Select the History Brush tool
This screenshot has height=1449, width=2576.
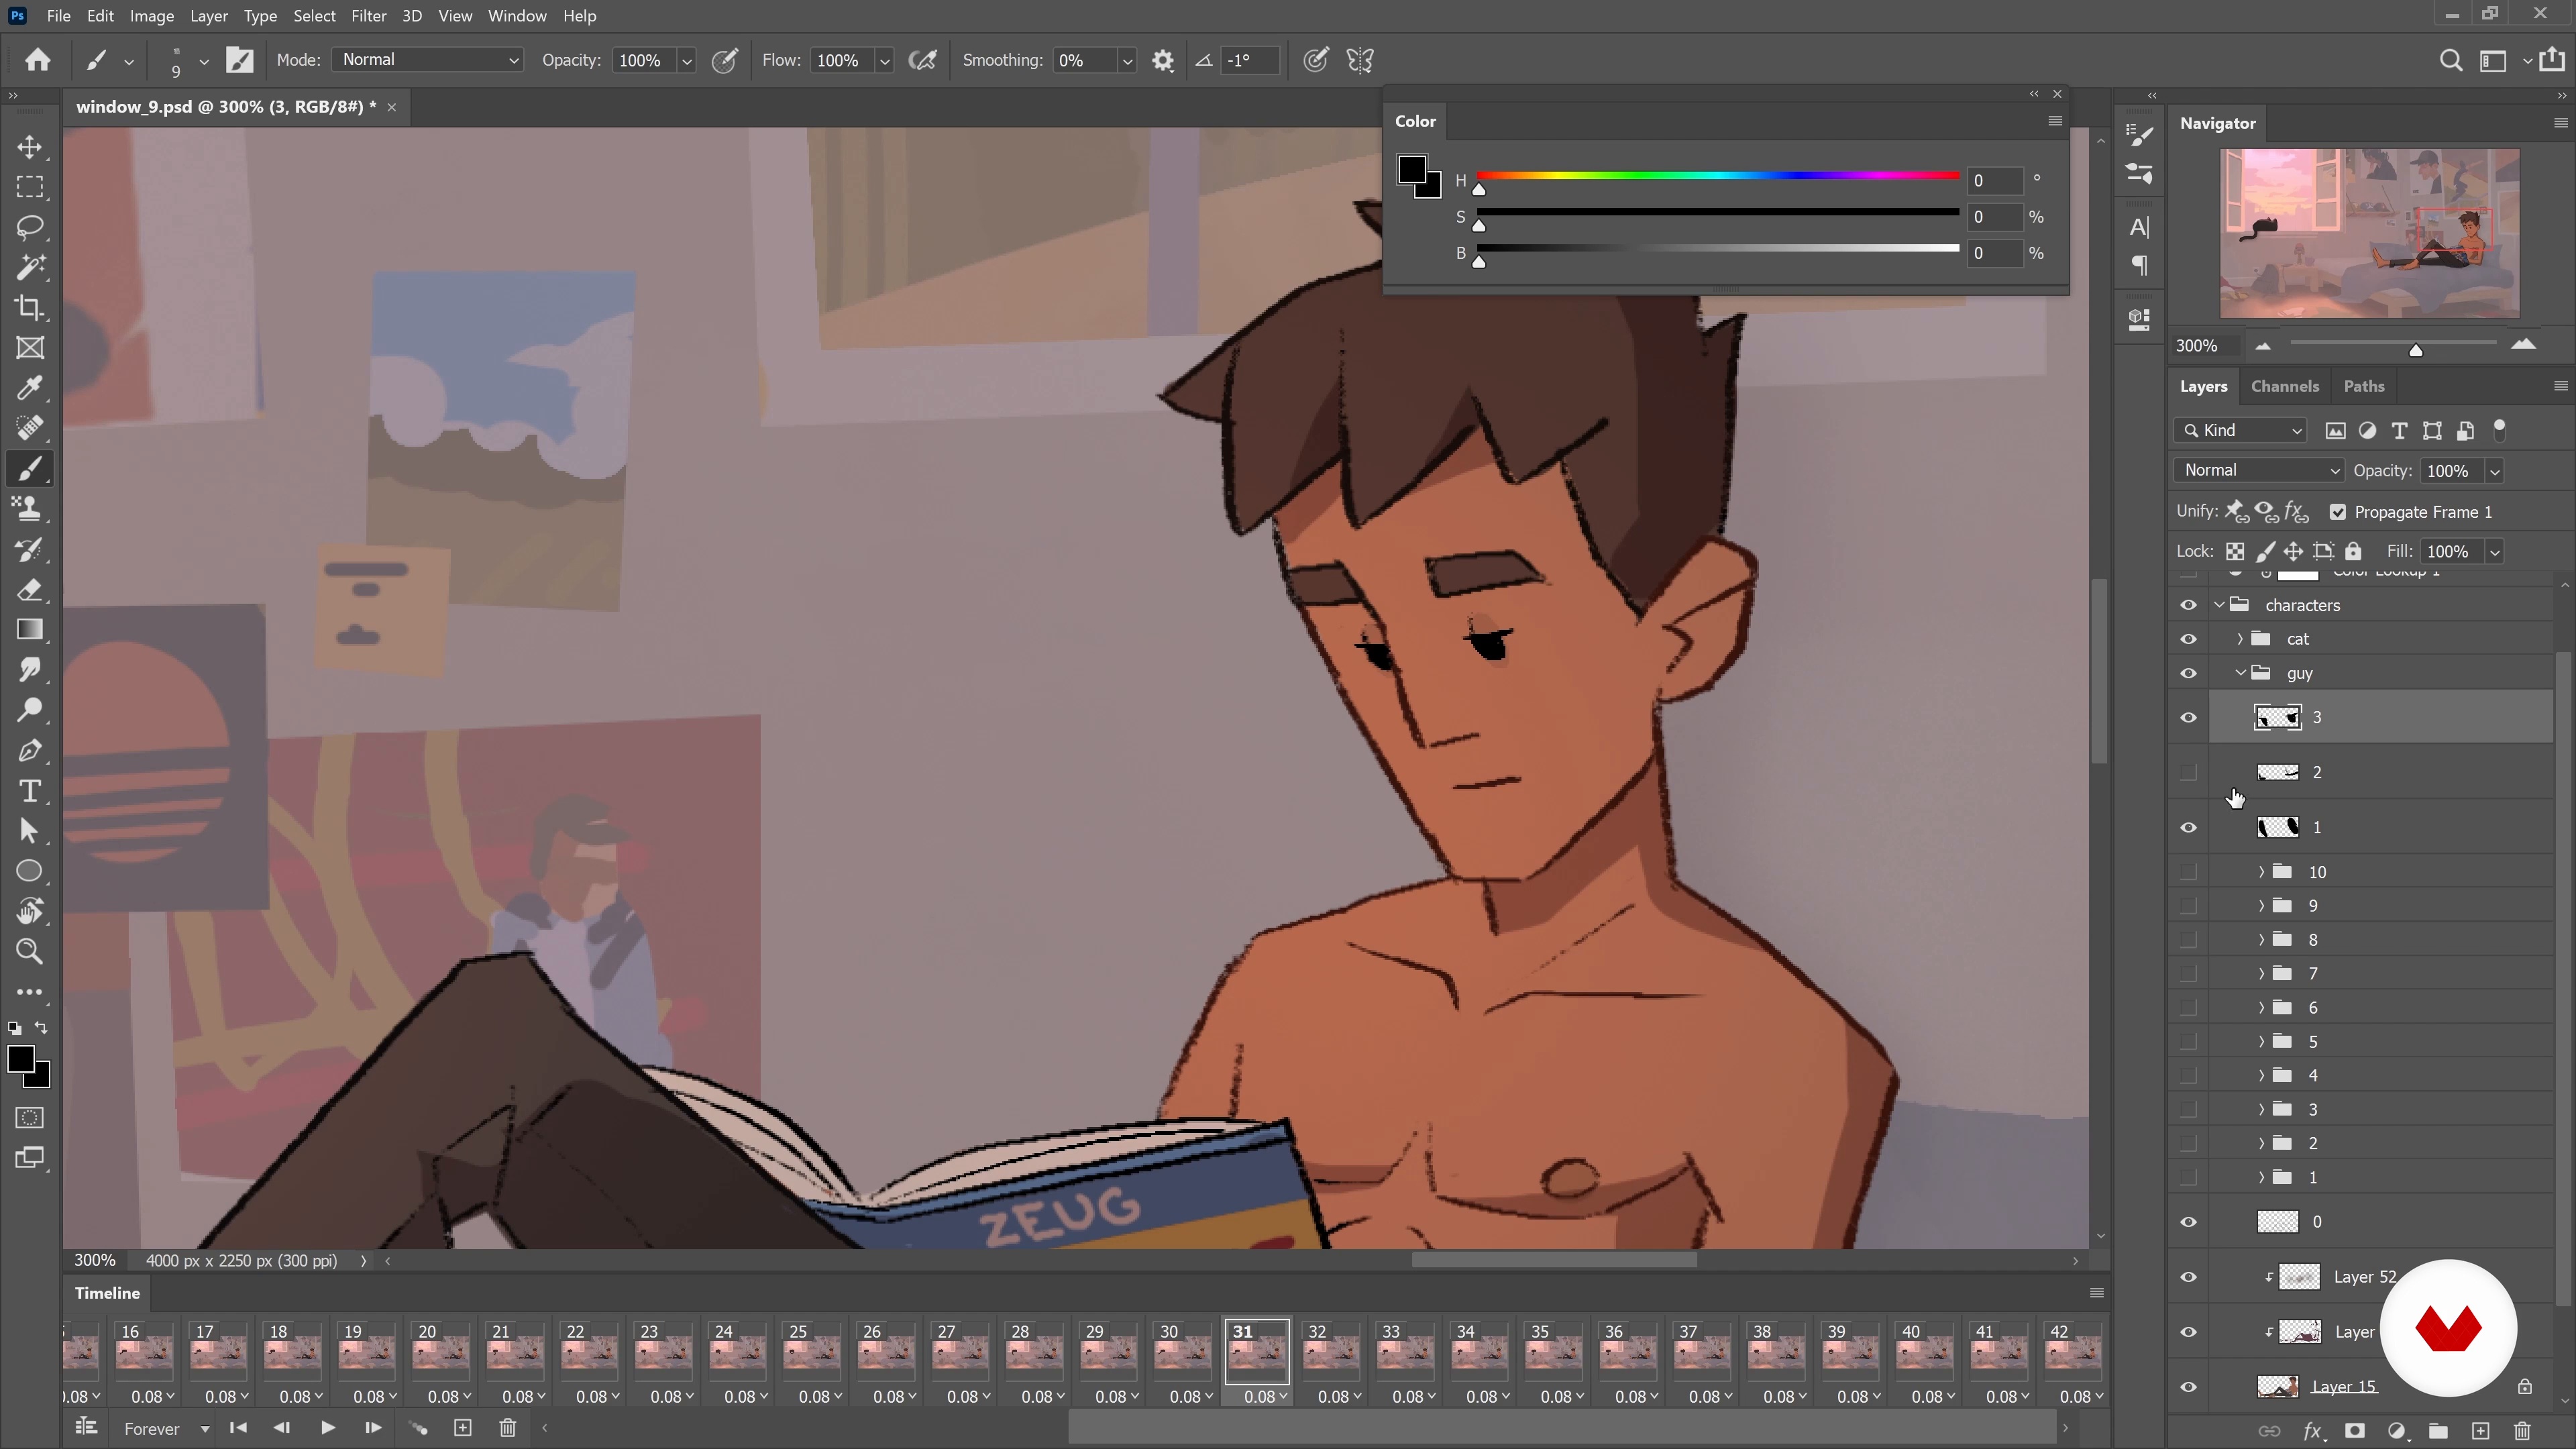(30, 549)
